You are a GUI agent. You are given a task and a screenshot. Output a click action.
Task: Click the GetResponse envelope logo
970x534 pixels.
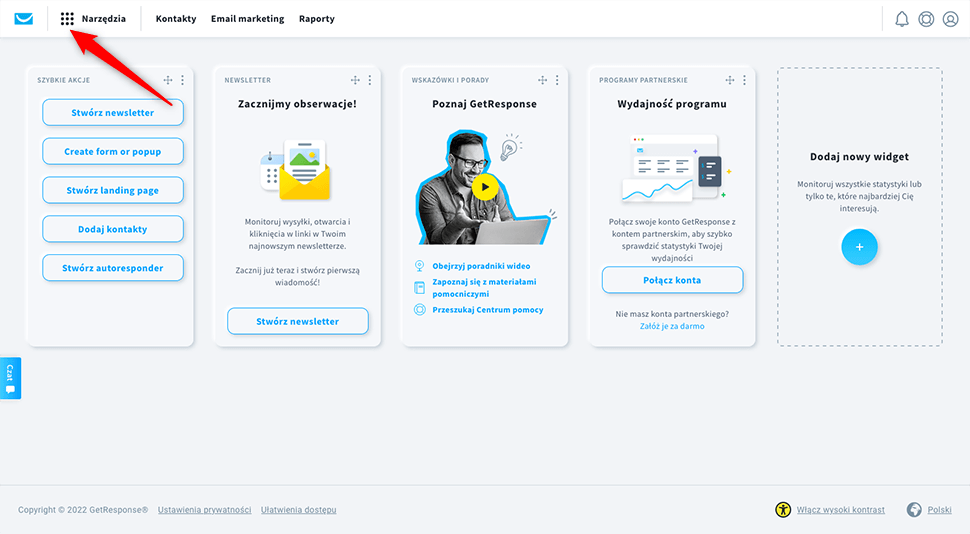tap(24, 19)
